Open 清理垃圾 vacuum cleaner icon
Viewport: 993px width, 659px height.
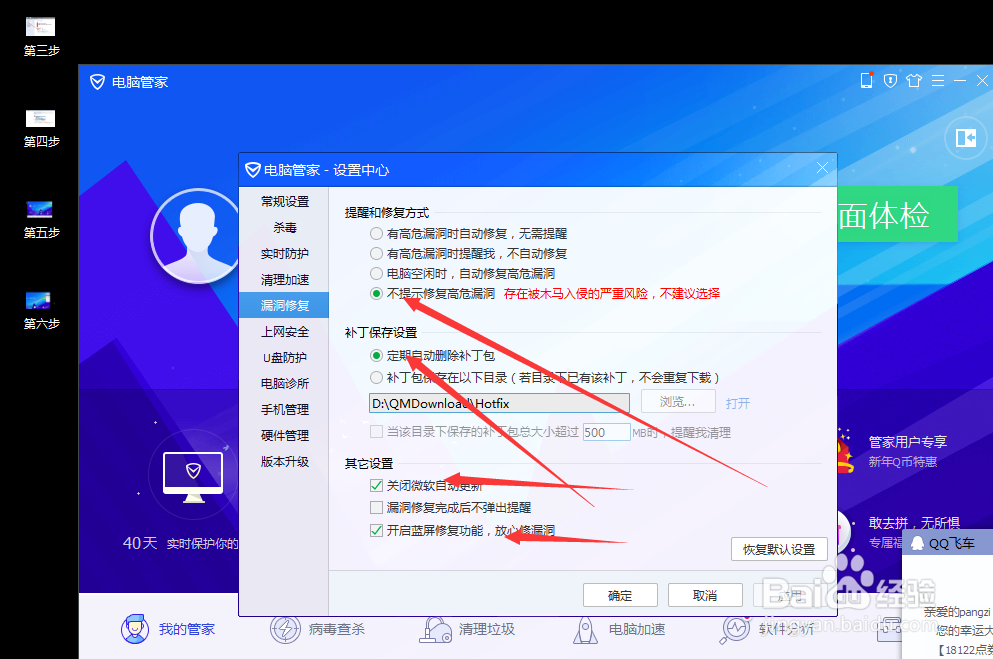[x=434, y=628]
